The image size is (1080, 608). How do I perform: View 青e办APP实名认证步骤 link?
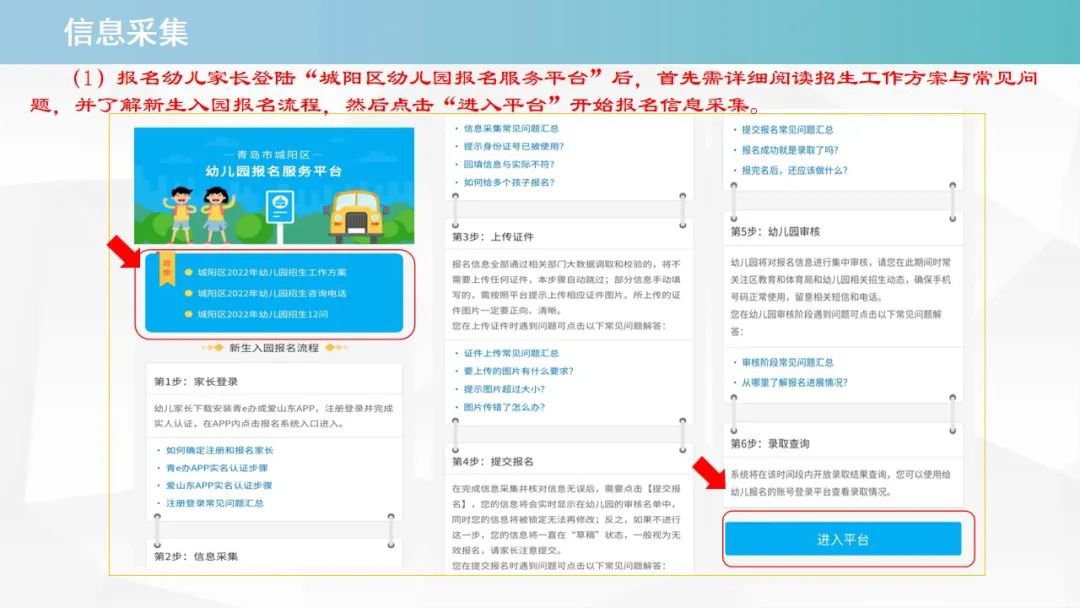pyautogui.click(x=217, y=468)
